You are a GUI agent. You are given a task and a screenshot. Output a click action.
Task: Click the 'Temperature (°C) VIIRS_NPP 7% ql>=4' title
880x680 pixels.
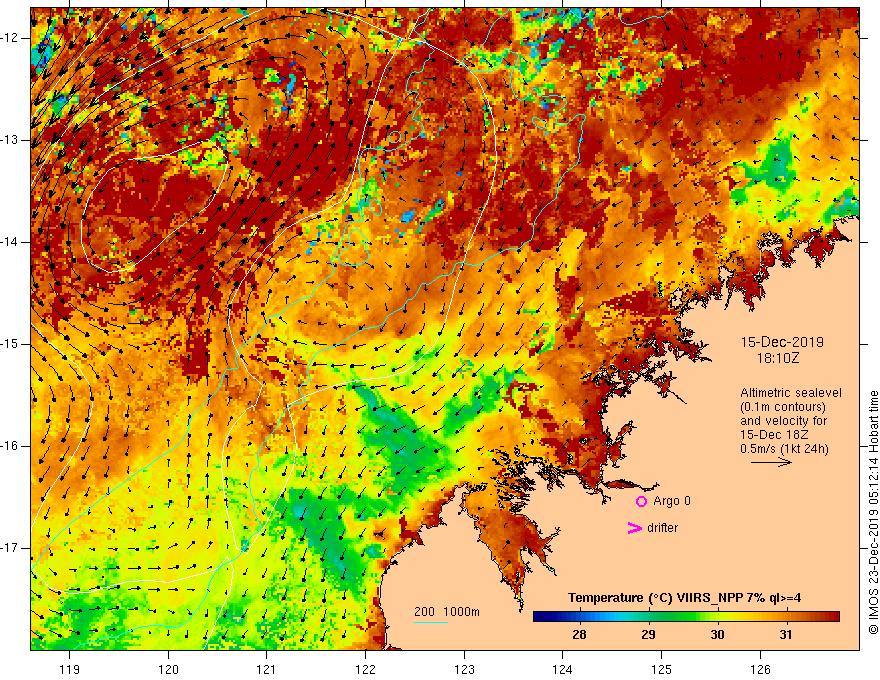tap(684, 598)
